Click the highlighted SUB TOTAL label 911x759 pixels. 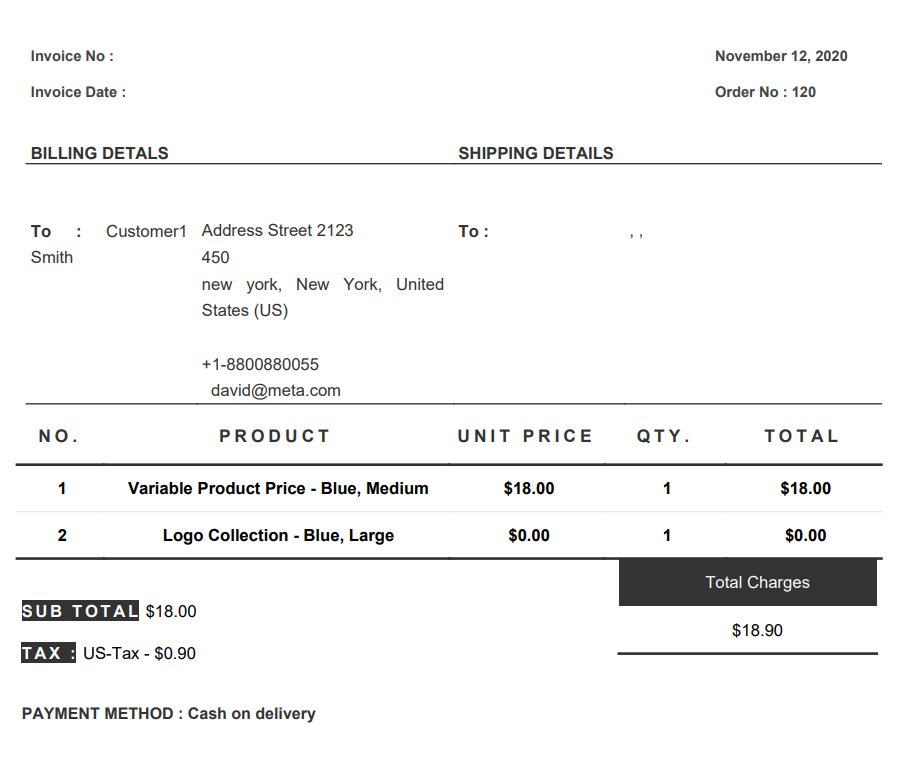(80, 611)
